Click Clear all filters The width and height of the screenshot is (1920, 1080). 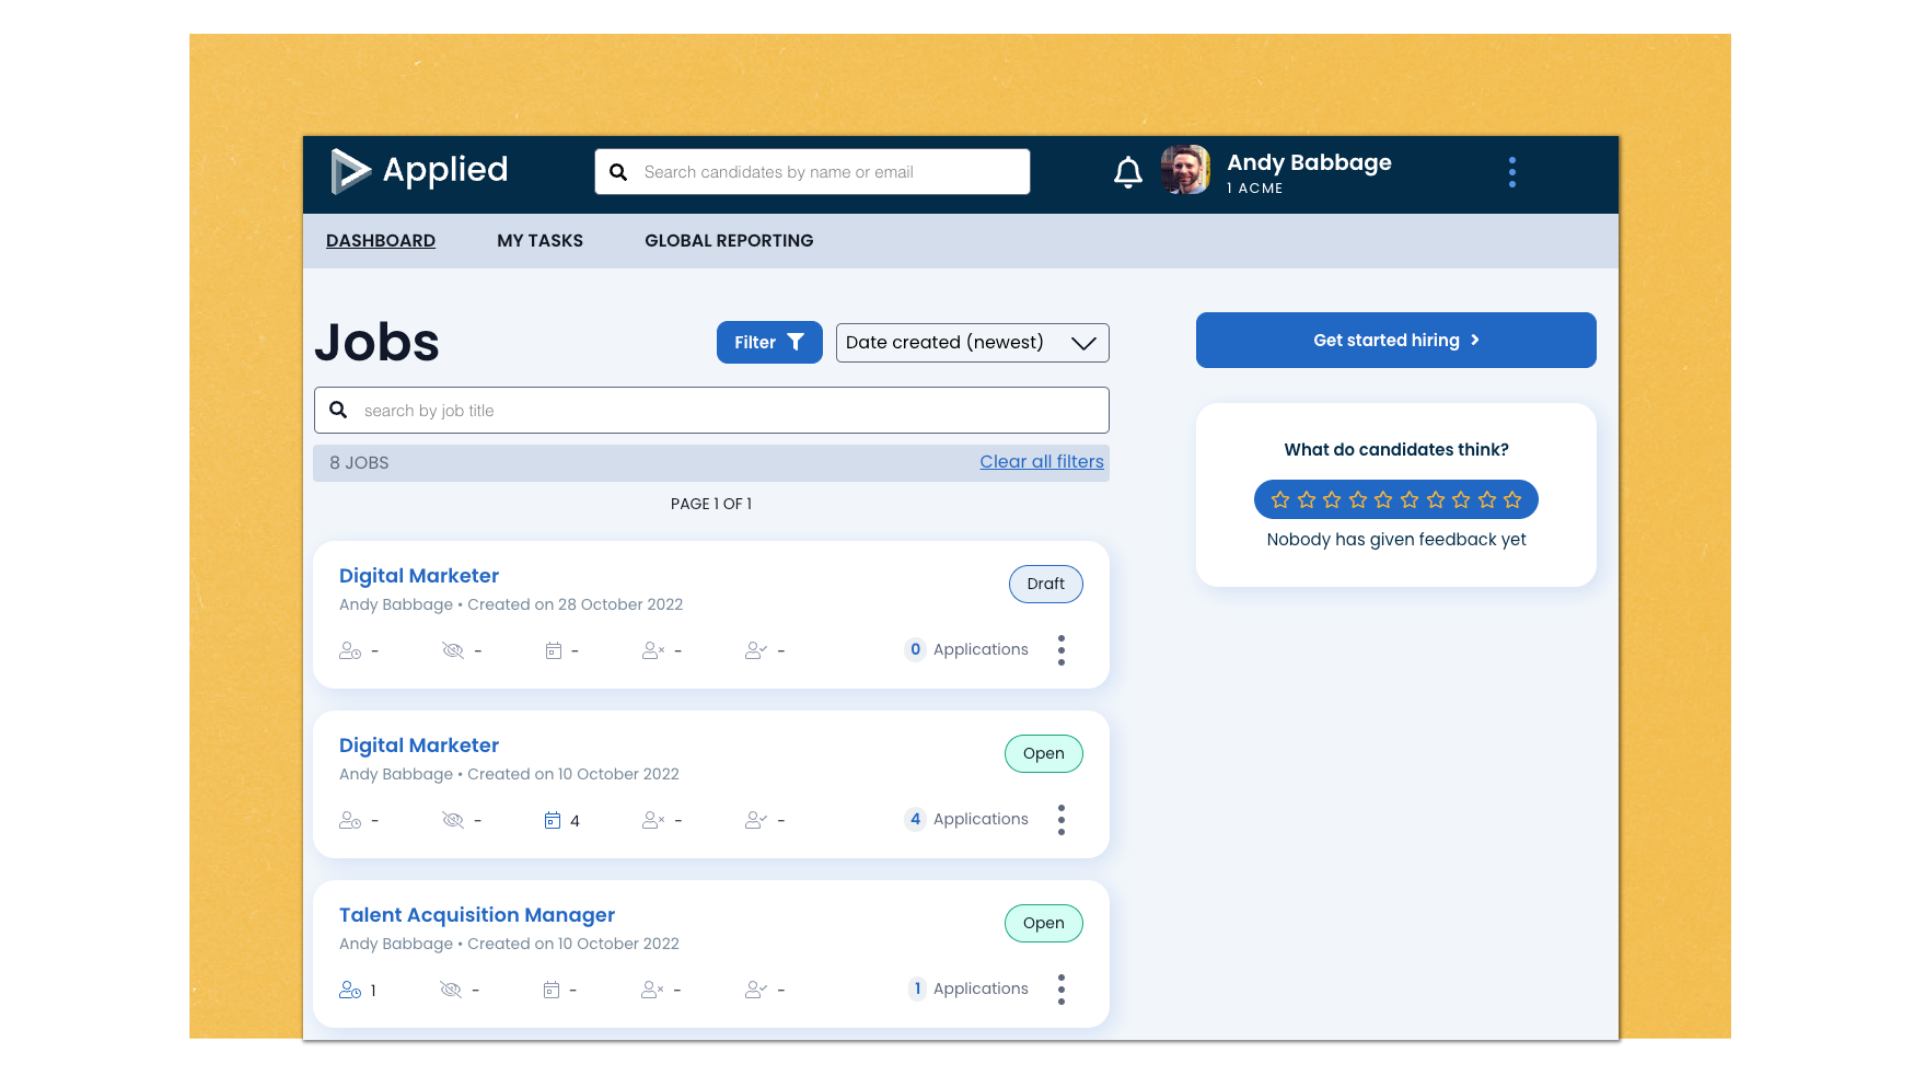tap(1041, 461)
